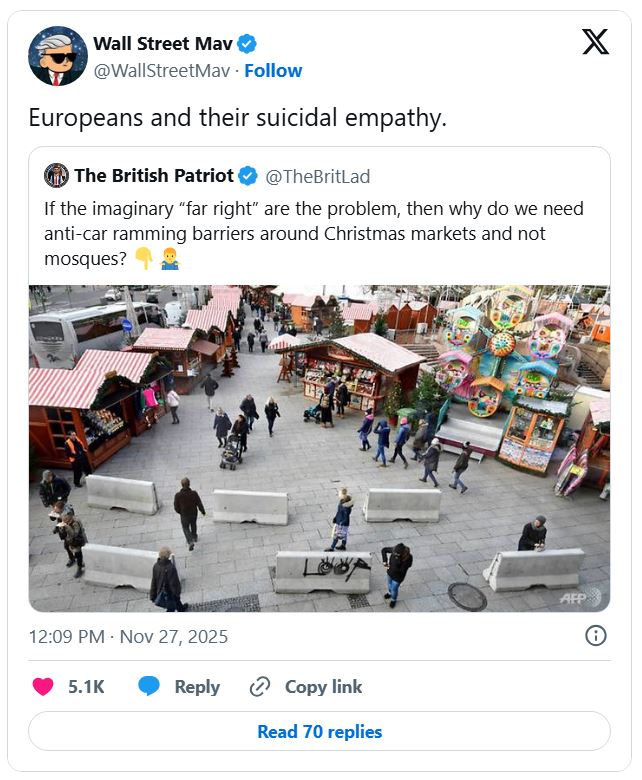Image resolution: width=642 pixels, height=780 pixels.
Task: Click Wall Street Mav's profile avatar
Action: click(x=58, y=57)
